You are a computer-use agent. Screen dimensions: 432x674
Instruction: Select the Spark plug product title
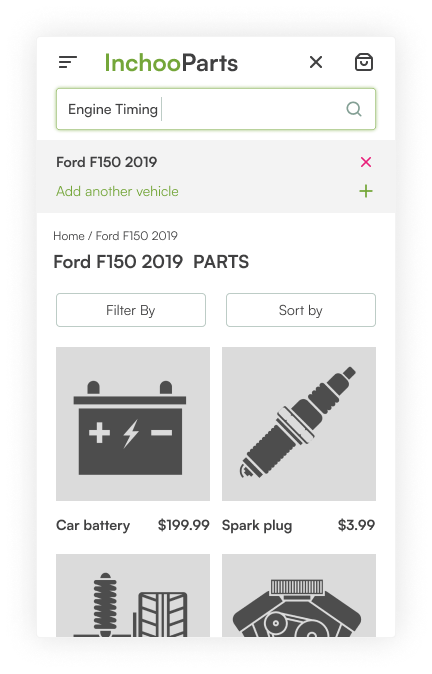[x=257, y=525]
